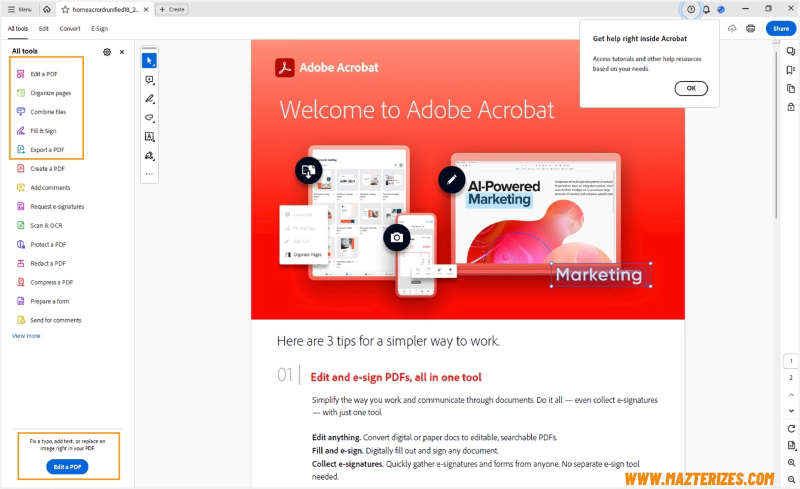Select Prepare a form tool
Image resolution: width=800 pixels, height=489 pixels.
(x=49, y=301)
